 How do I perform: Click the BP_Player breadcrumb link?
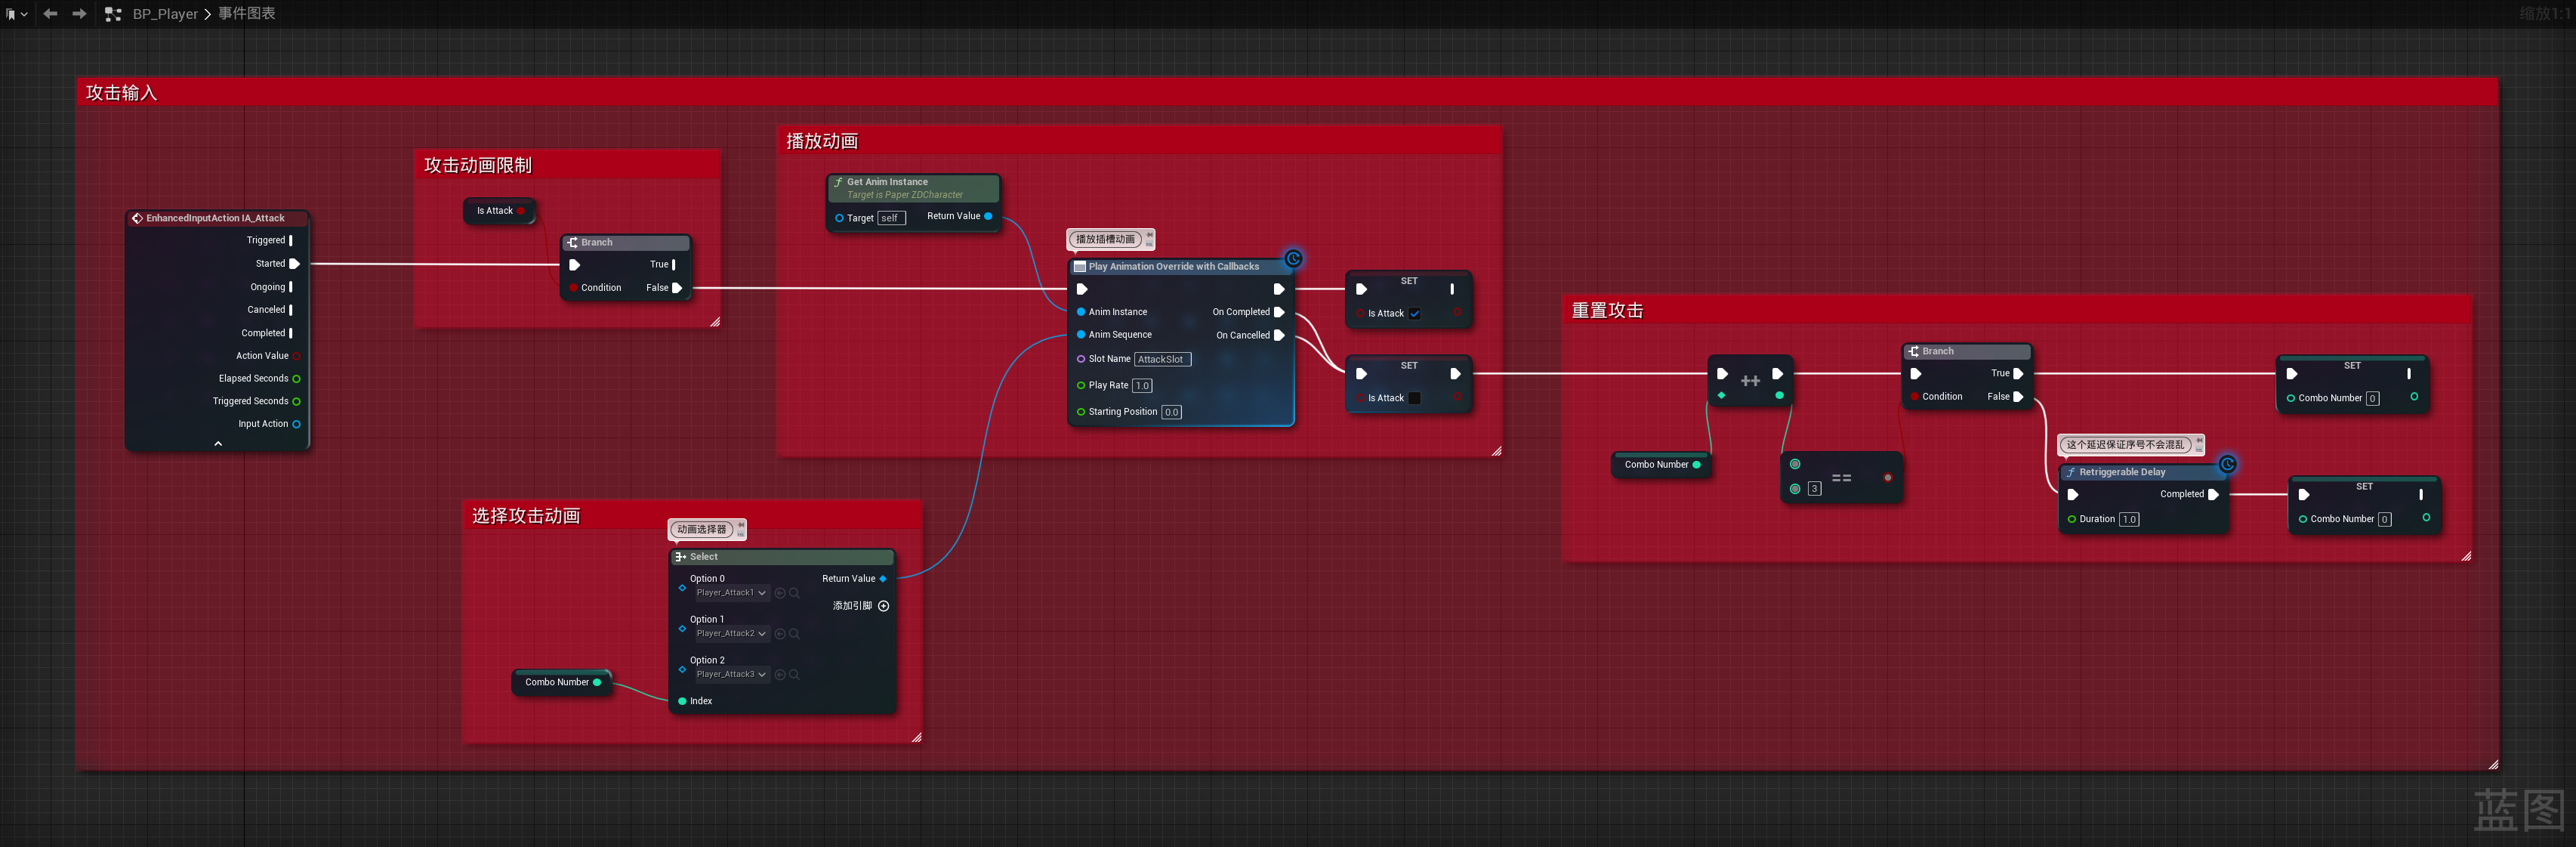coord(165,14)
